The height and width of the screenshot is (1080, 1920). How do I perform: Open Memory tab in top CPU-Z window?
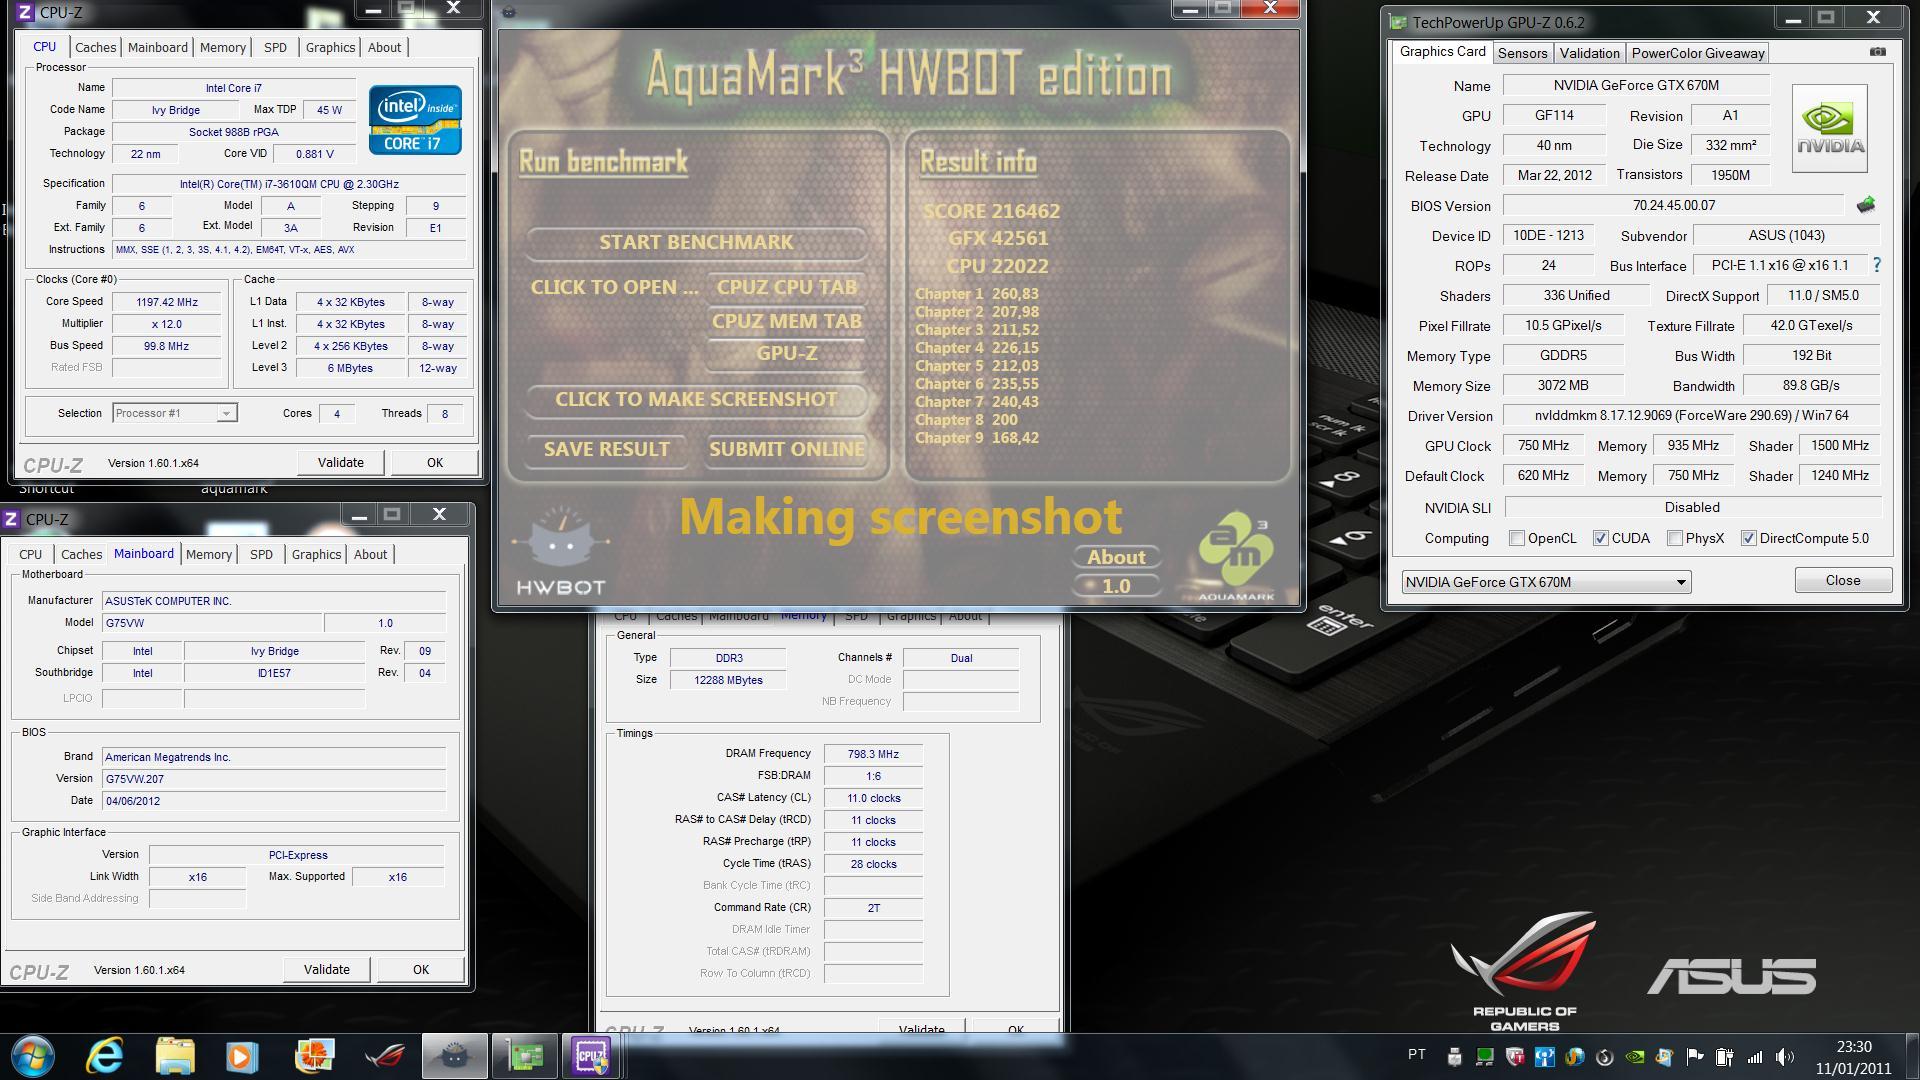point(222,47)
